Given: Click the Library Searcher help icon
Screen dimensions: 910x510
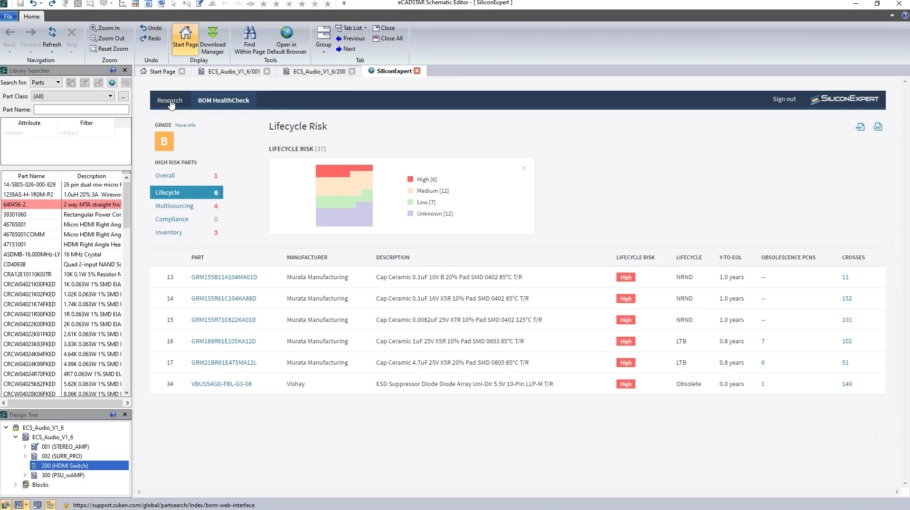Looking at the screenshot, I should (x=113, y=70).
